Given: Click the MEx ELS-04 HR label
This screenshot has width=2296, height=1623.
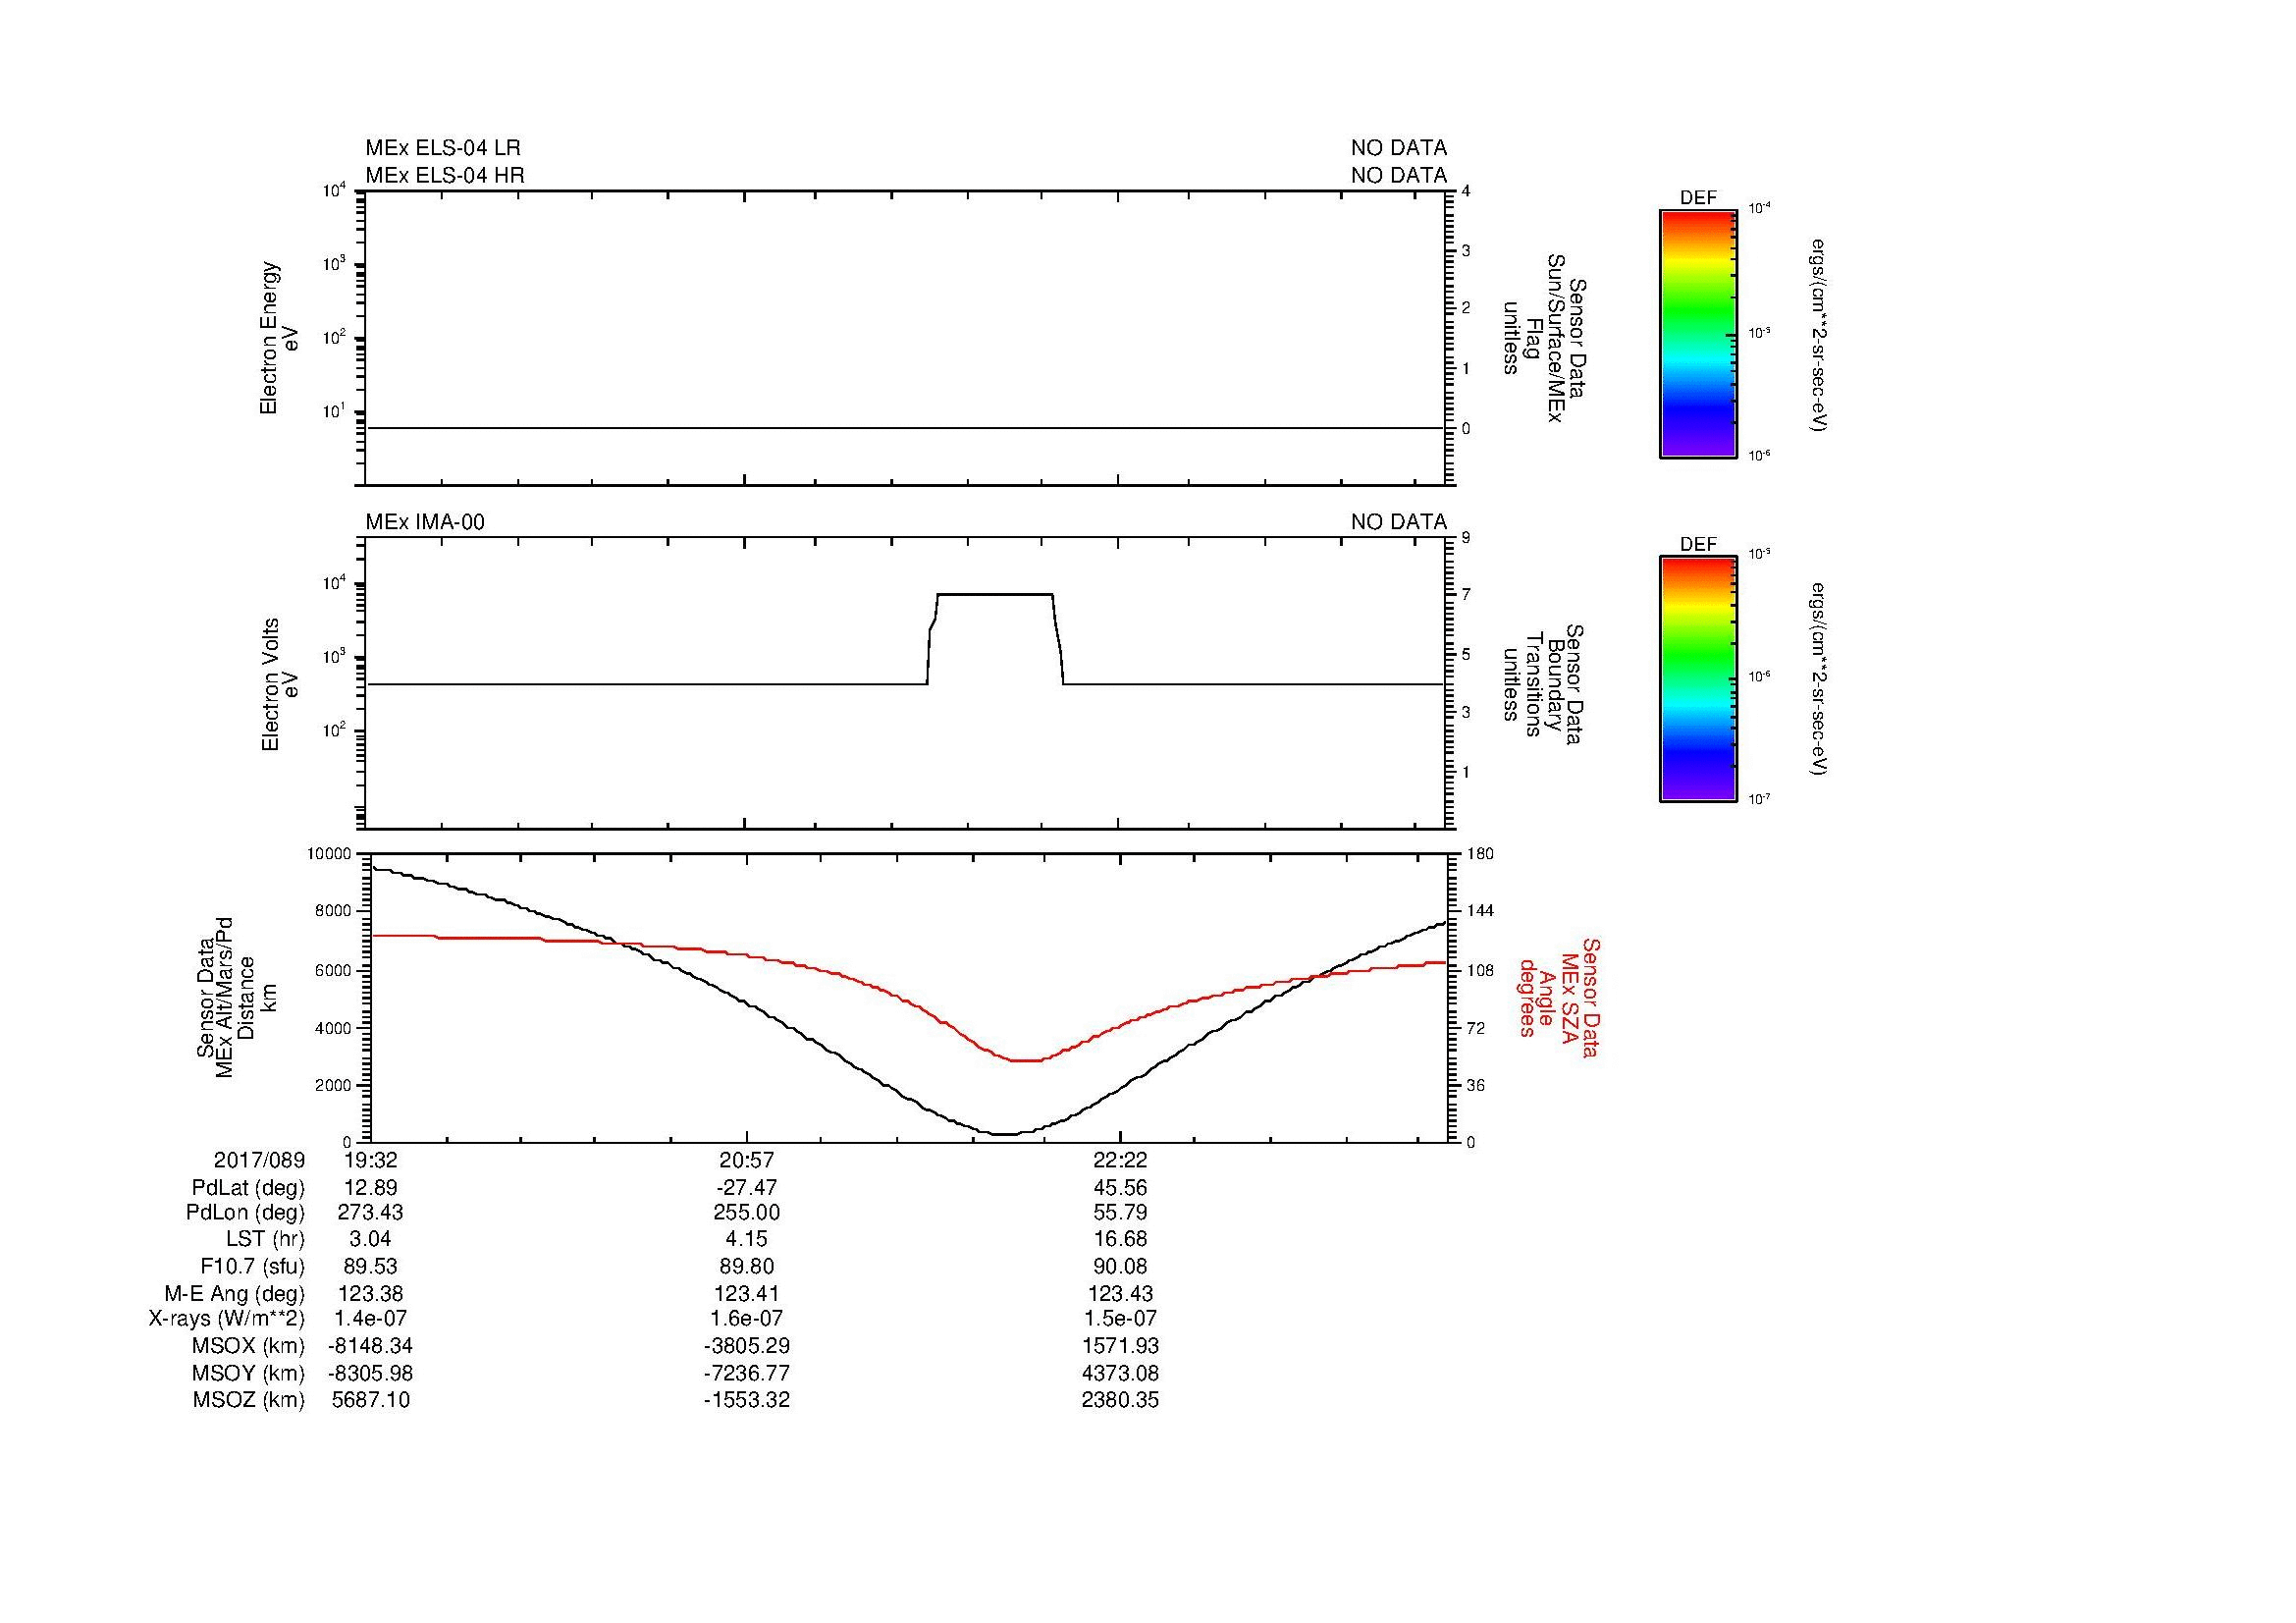Looking at the screenshot, I should click(x=444, y=175).
